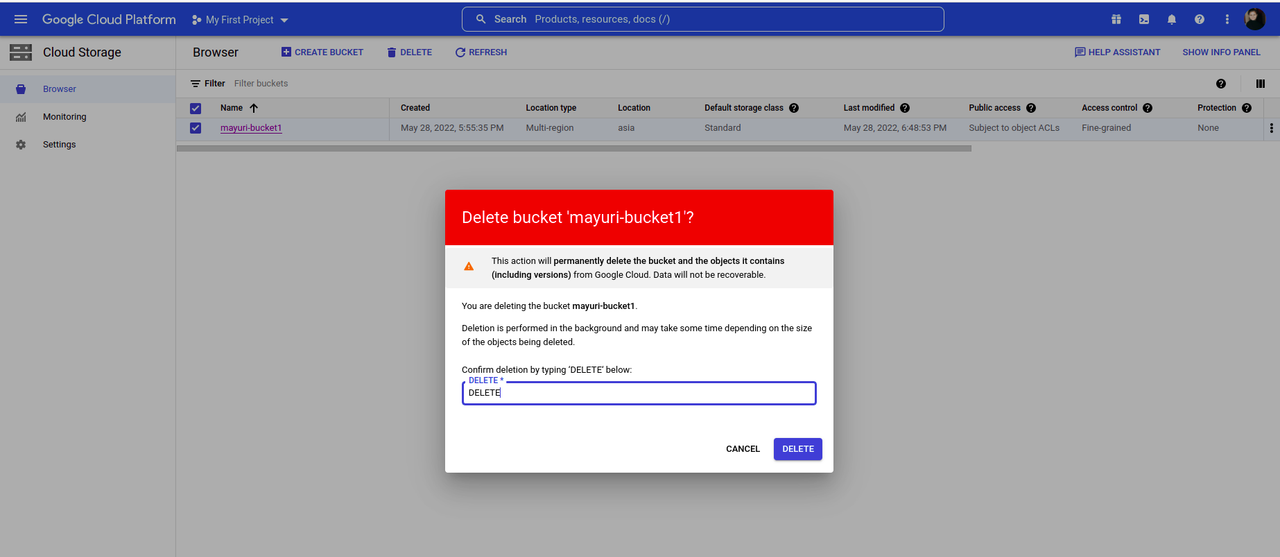Image resolution: width=1280 pixels, height=557 pixels.
Task: Click CANCEL in the delete dialog
Action: tap(743, 449)
